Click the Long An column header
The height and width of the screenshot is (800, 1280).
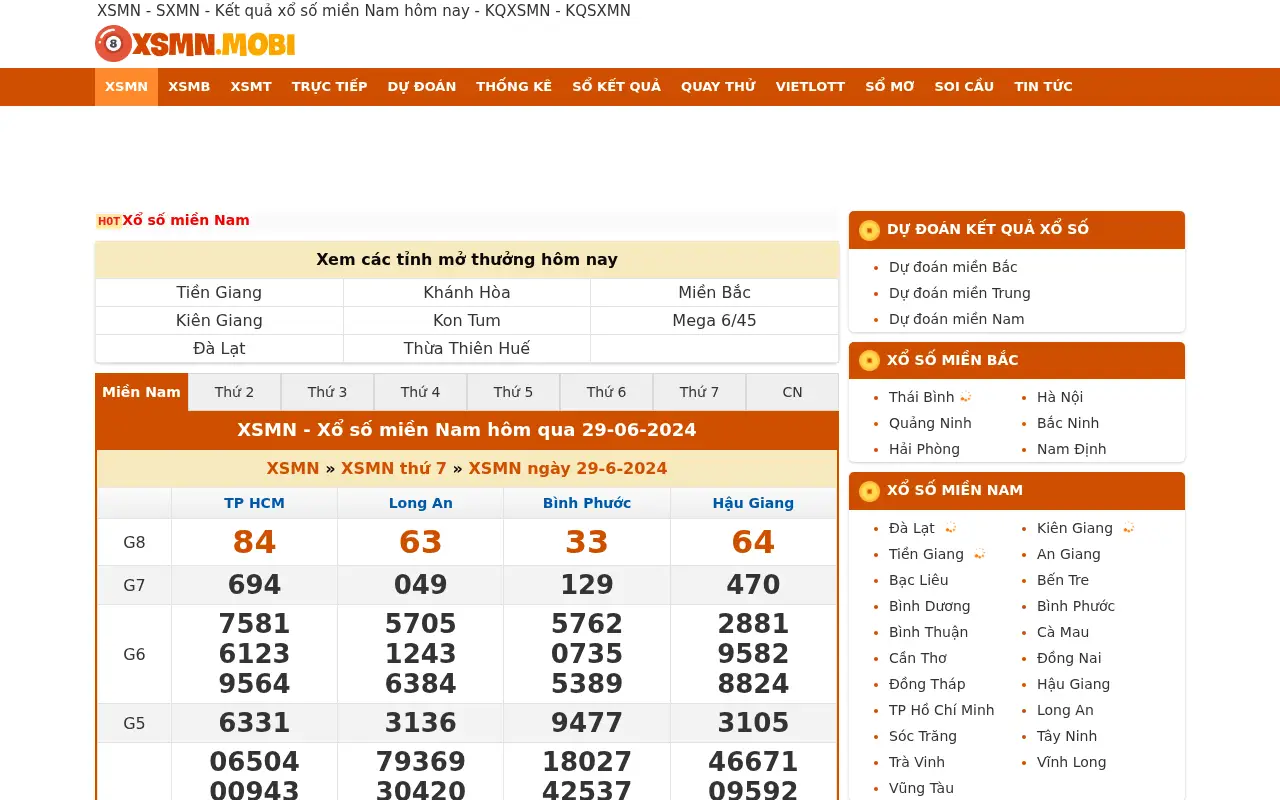click(x=421, y=503)
